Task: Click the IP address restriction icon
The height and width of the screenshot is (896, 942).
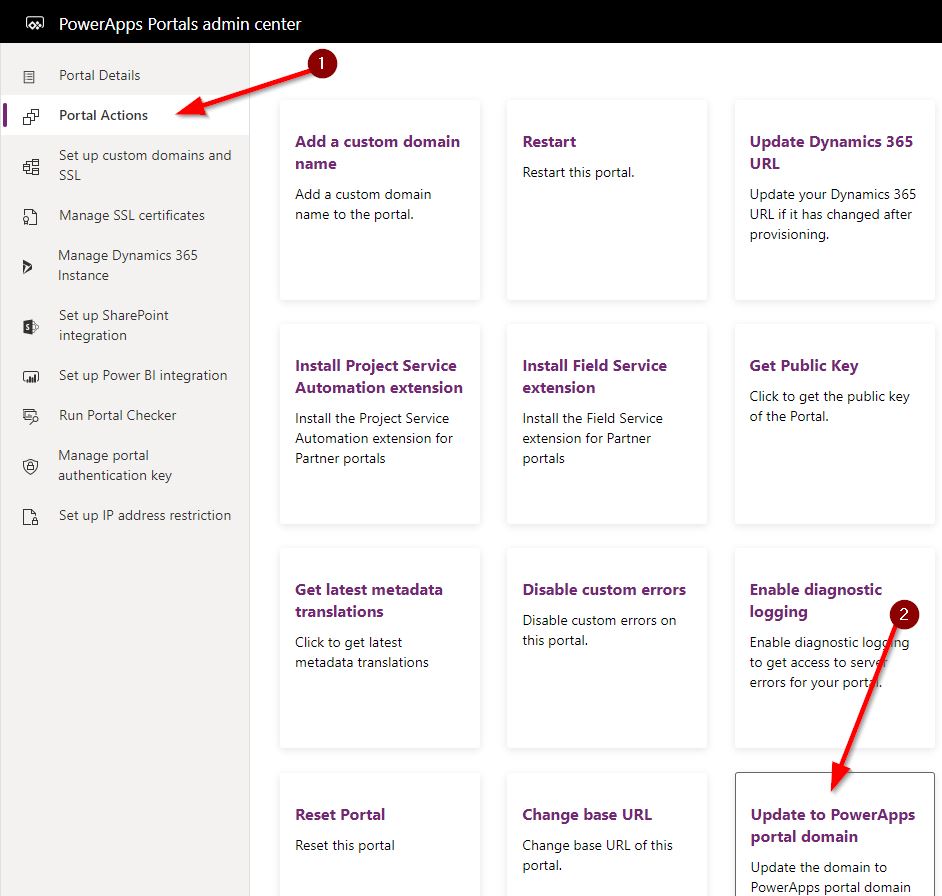Action: point(30,516)
